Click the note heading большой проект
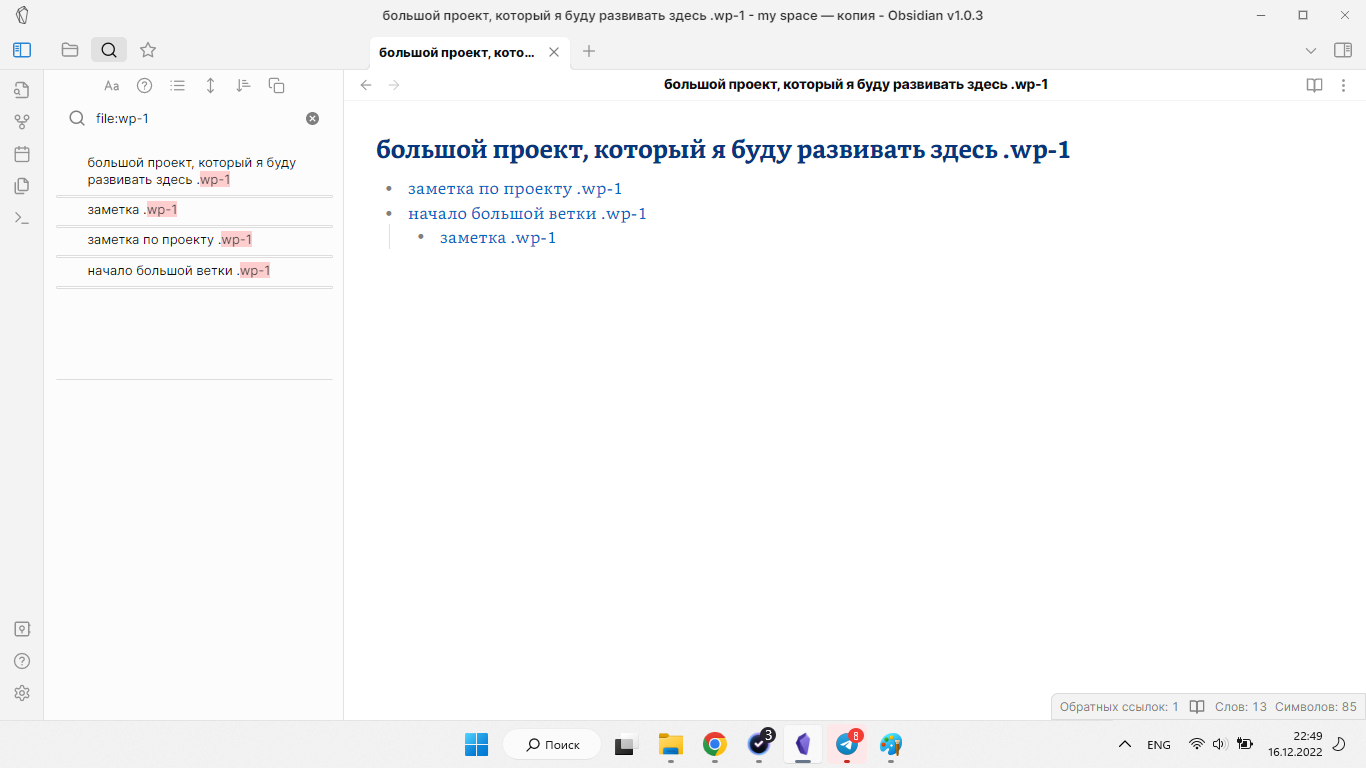Image resolution: width=1366 pixels, height=768 pixels. click(724, 150)
